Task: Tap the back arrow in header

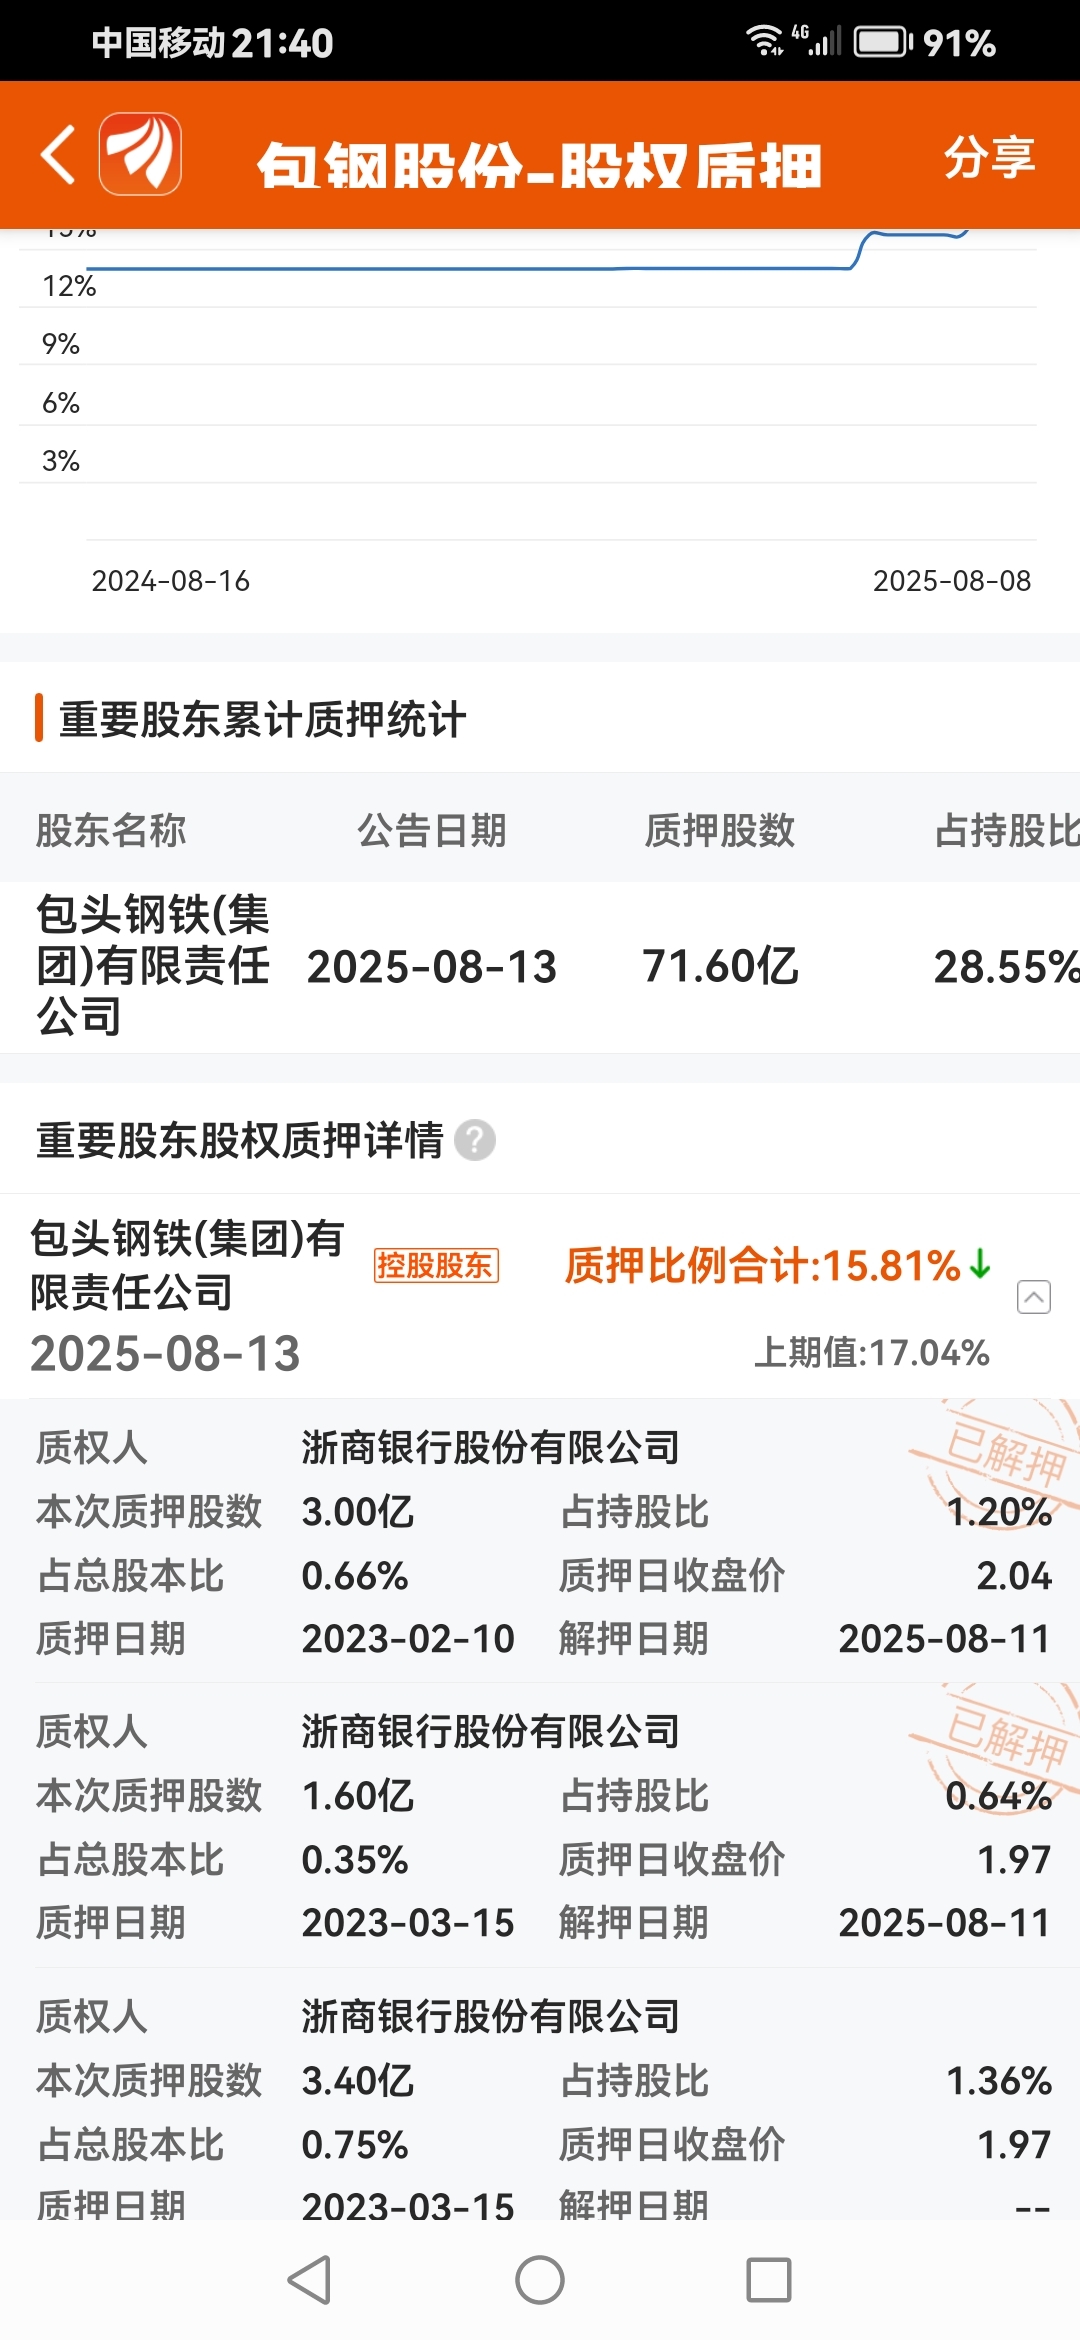Action: (x=58, y=154)
